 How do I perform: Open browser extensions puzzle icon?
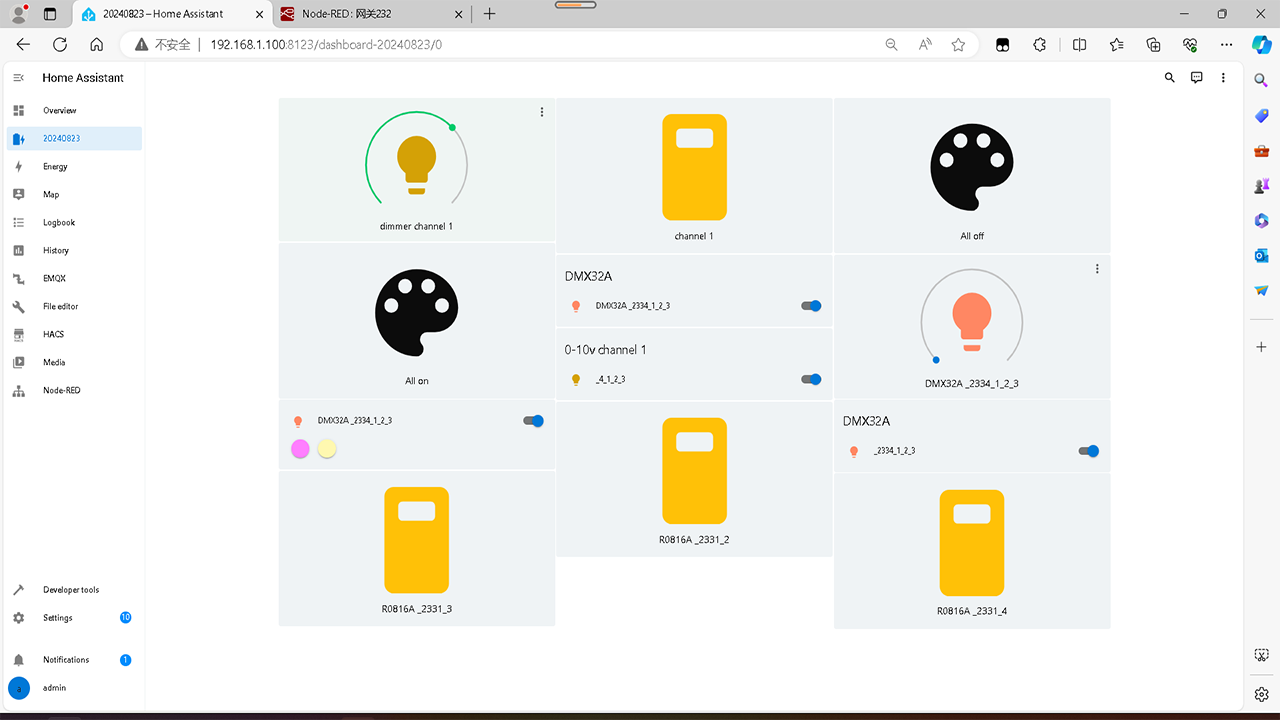(x=1040, y=45)
